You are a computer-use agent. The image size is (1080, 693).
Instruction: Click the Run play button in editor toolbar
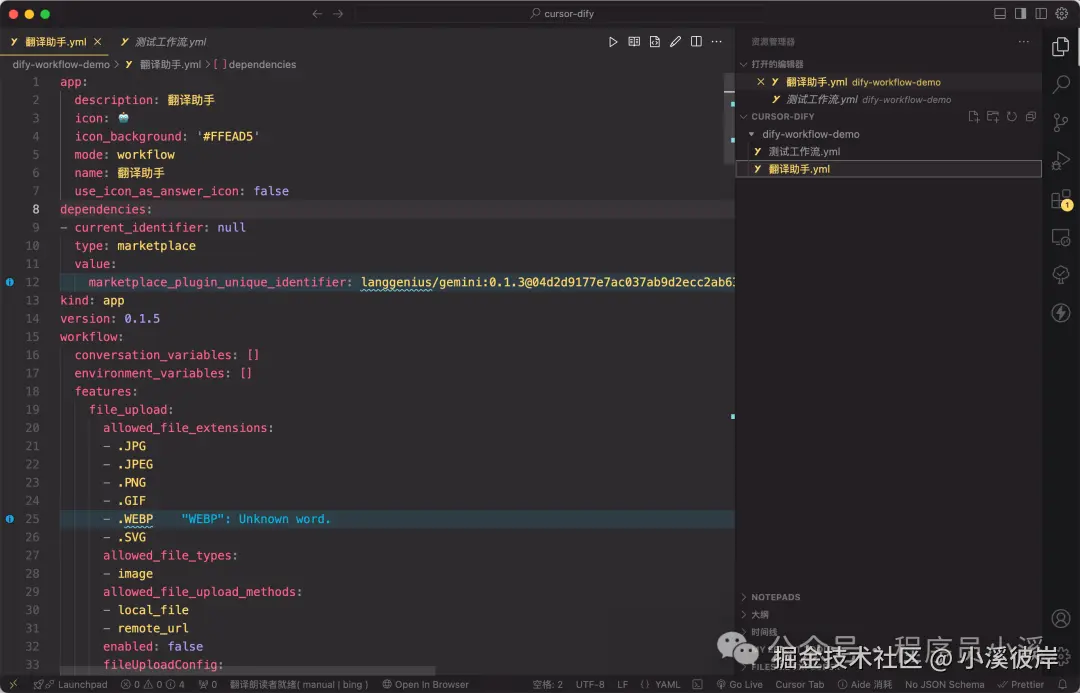click(x=613, y=42)
